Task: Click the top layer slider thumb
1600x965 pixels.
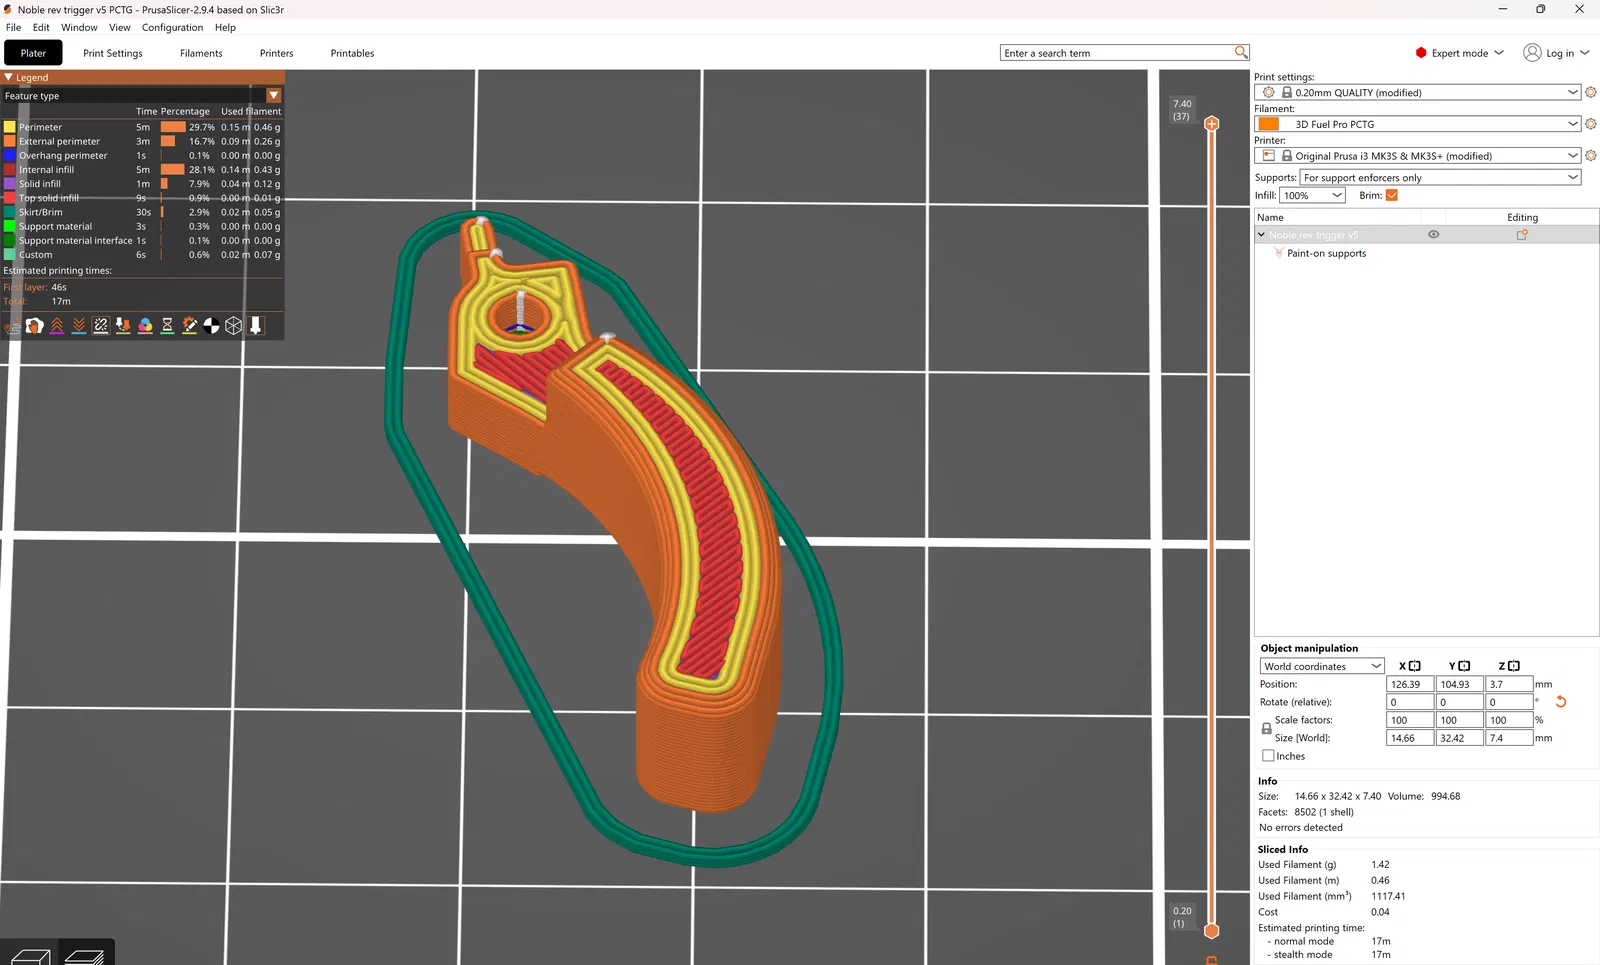Action: pyautogui.click(x=1211, y=124)
